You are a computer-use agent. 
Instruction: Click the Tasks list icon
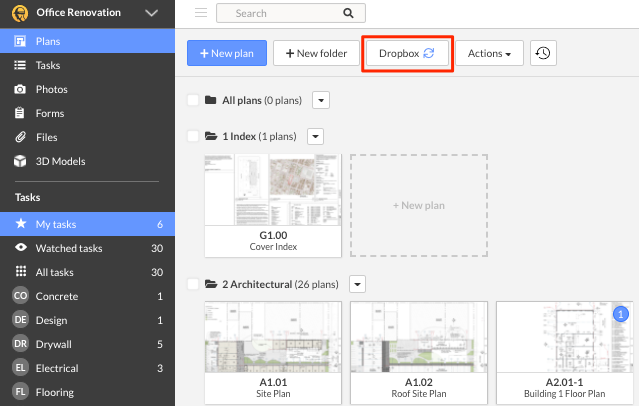[x=20, y=65]
